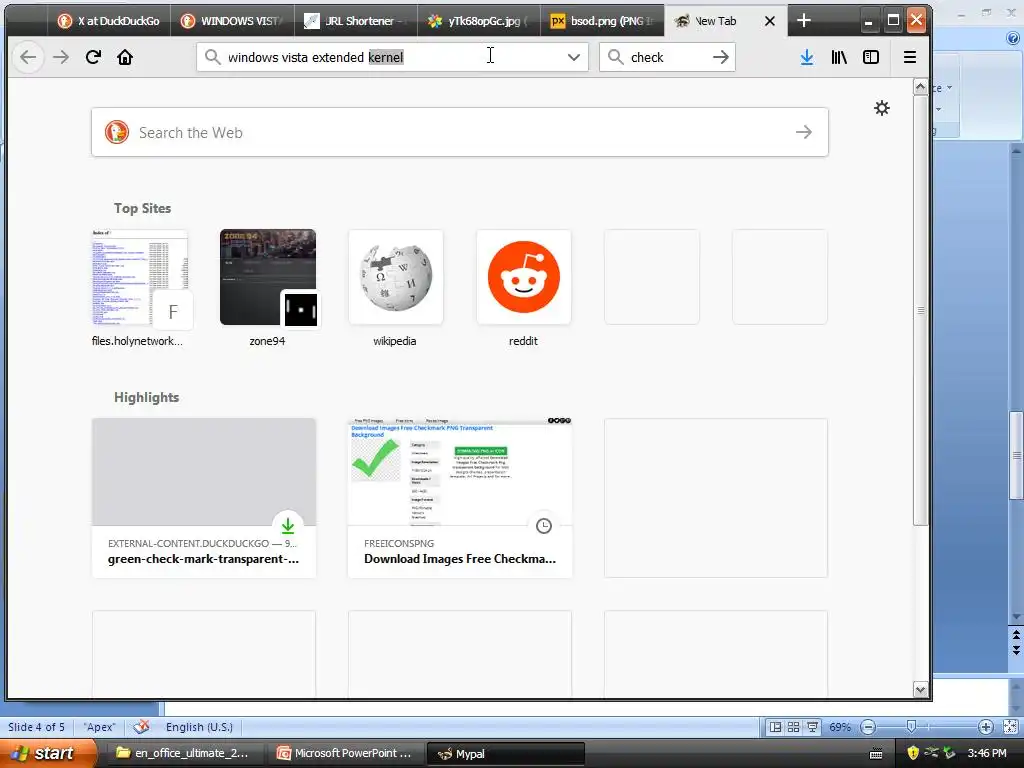This screenshot has height=768, width=1024.
Task: Reload the current page
Action: [x=93, y=57]
